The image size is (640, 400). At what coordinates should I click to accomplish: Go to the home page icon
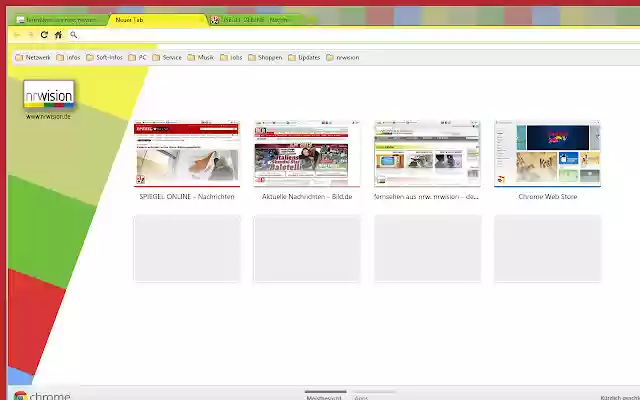[x=58, y=35]
